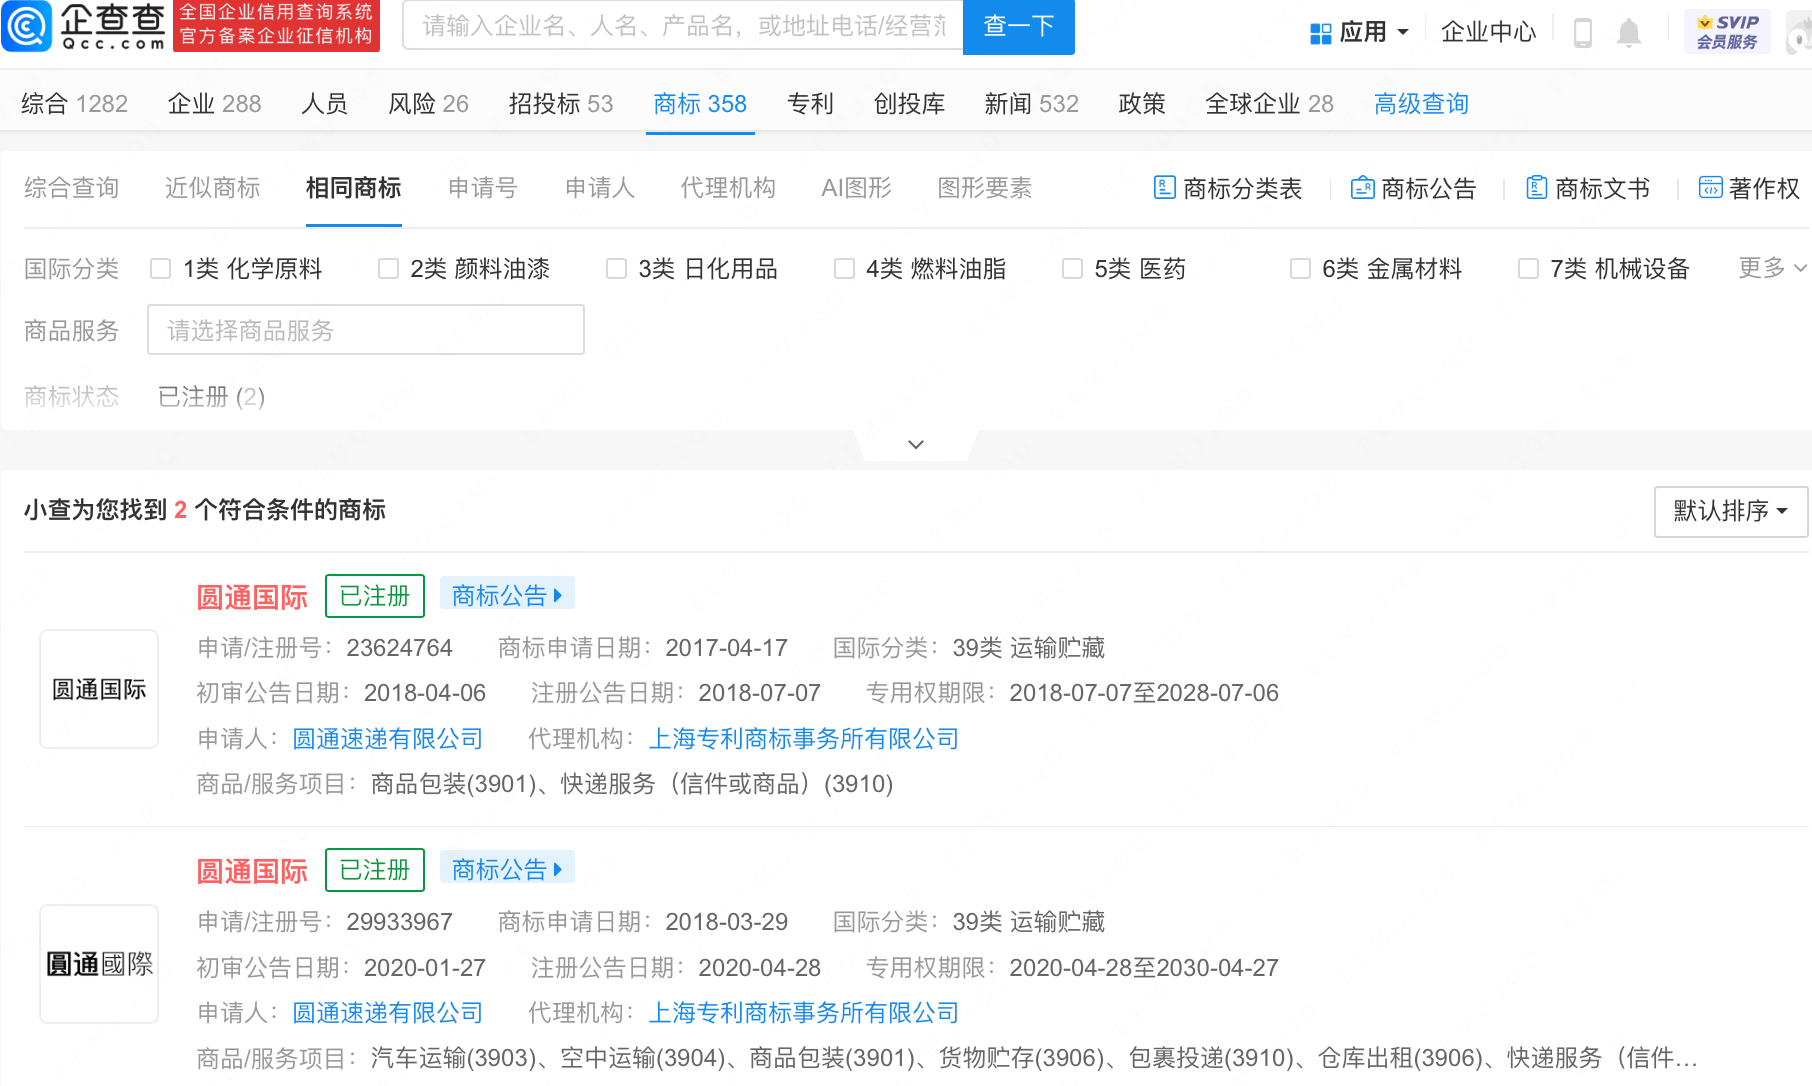Open 企业中心 in the header

1488,32
